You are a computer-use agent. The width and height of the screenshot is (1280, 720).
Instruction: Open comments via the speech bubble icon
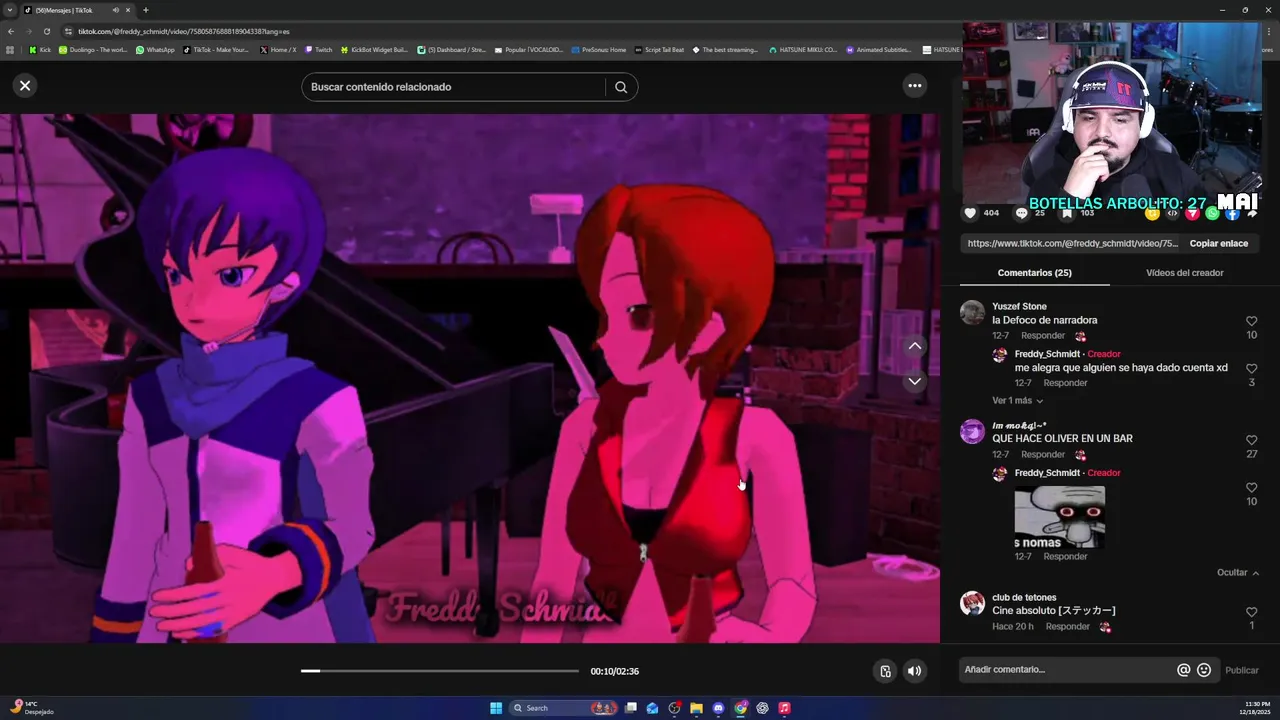pos(1021,213)
